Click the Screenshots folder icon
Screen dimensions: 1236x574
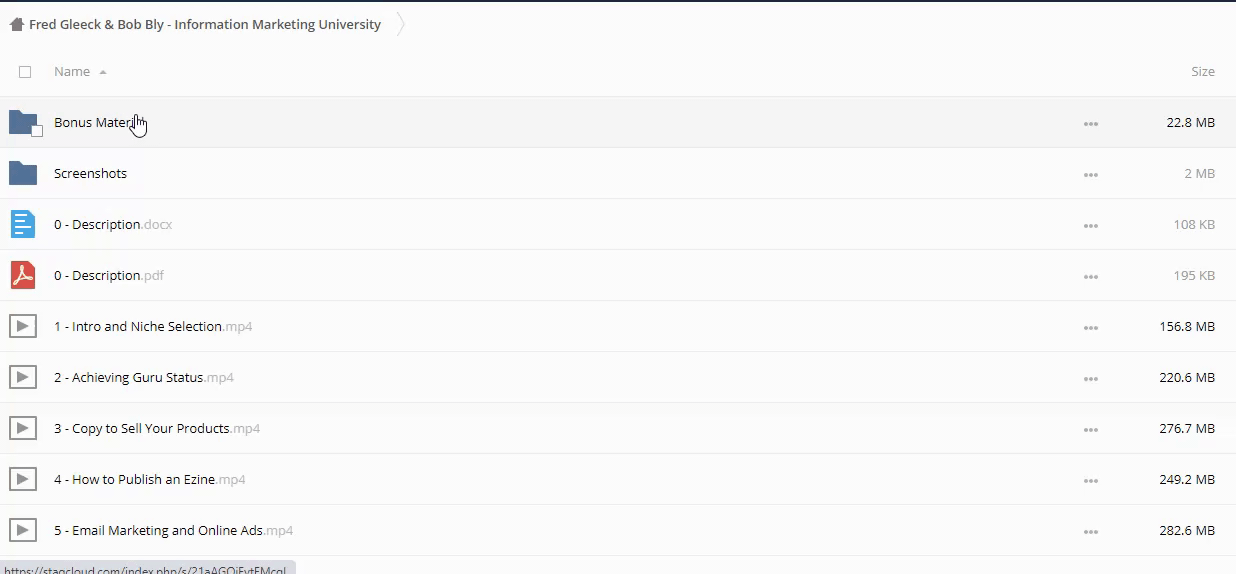point(23,173)
